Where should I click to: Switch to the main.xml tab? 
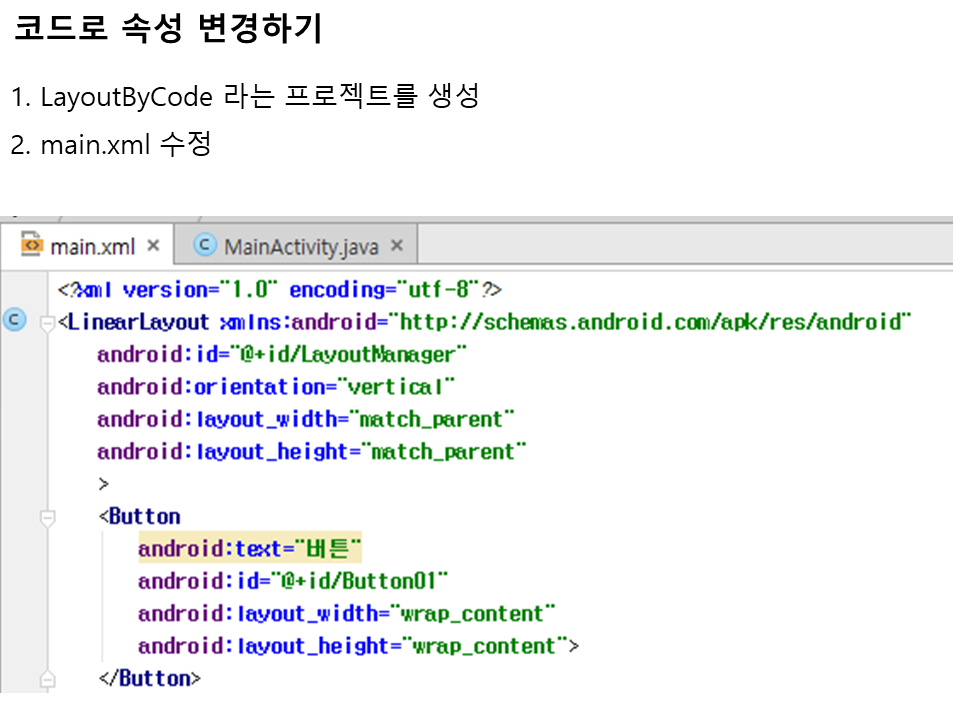click(92, 246)
